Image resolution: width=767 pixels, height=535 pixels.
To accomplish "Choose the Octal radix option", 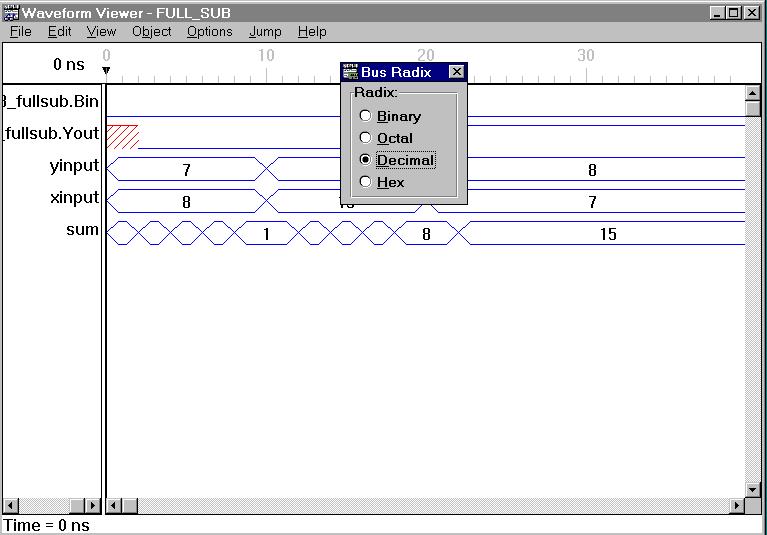I will pyautogui.click(x=366, y=138).
